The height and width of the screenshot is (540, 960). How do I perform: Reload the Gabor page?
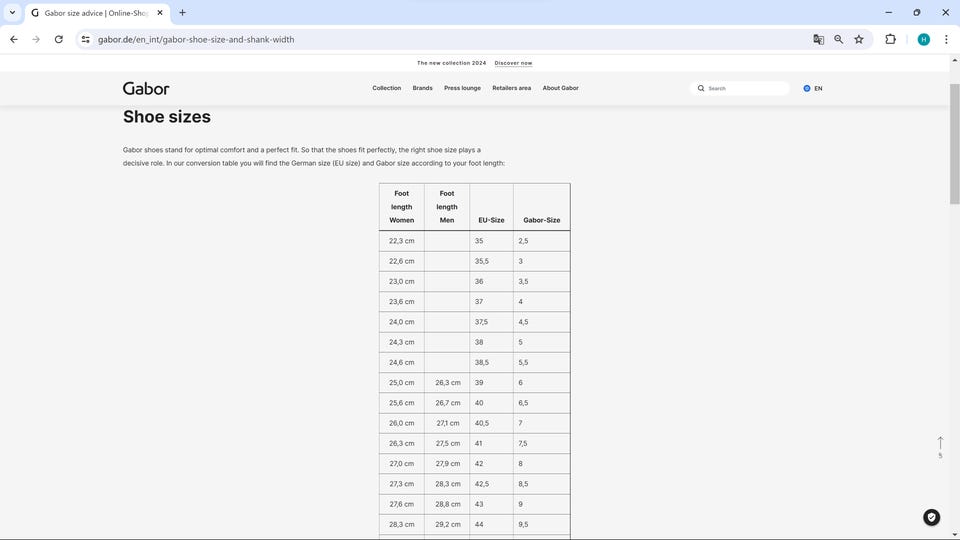59,39
